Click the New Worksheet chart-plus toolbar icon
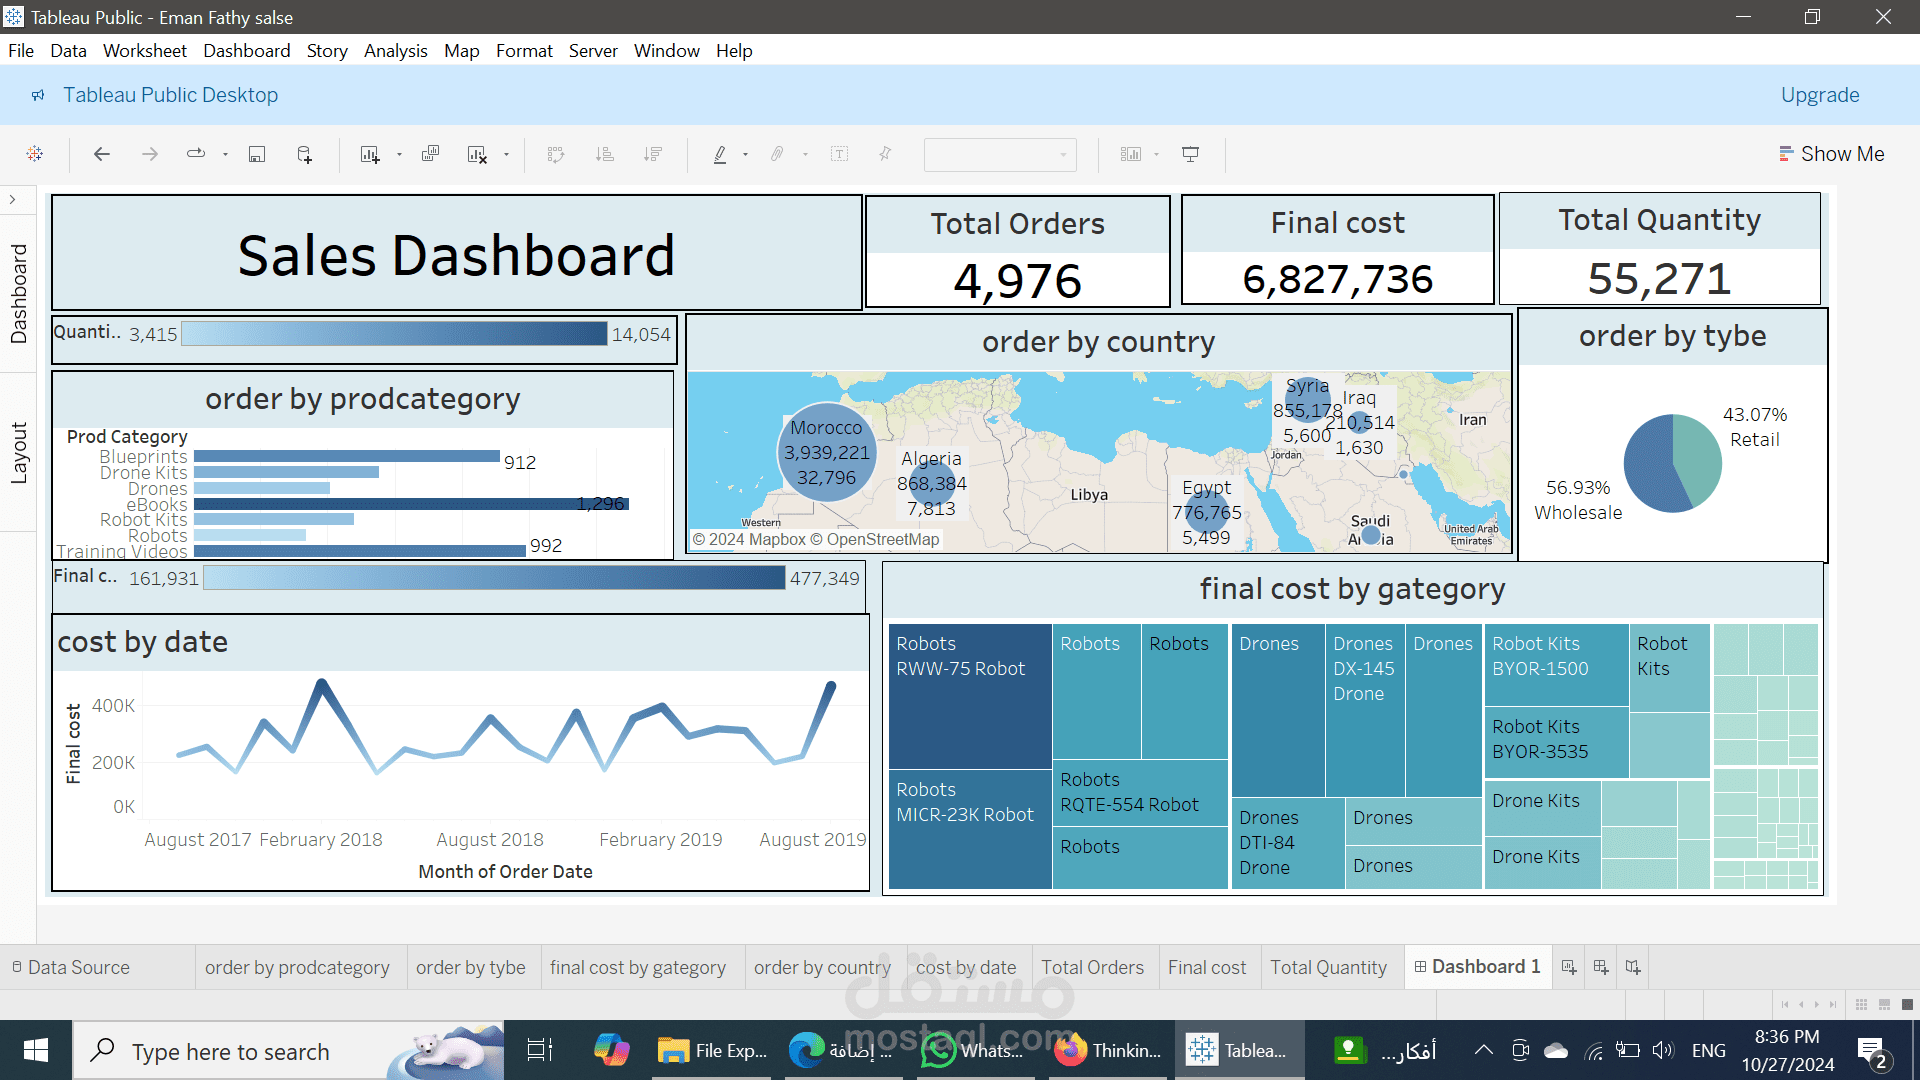 point(370,154)
